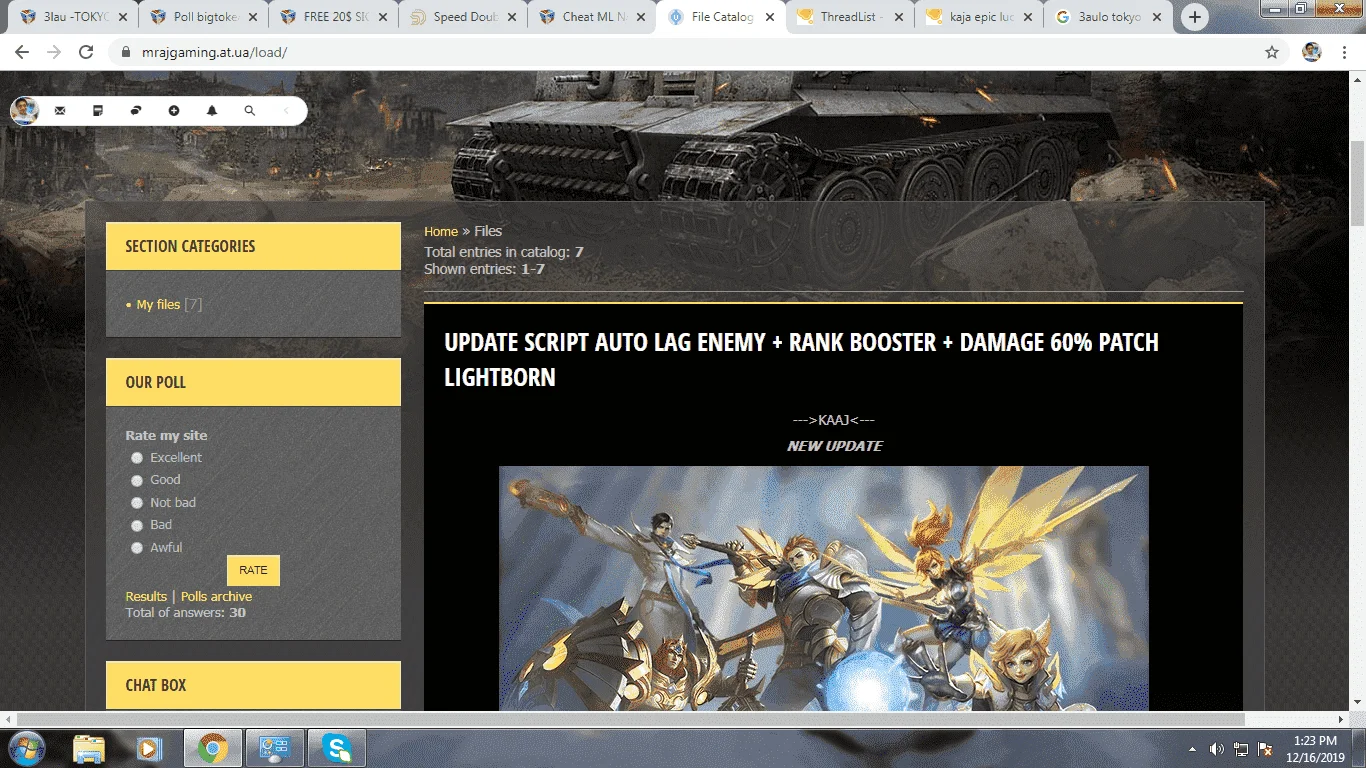Select the 'Excellent' poll option

click(137, 458)
